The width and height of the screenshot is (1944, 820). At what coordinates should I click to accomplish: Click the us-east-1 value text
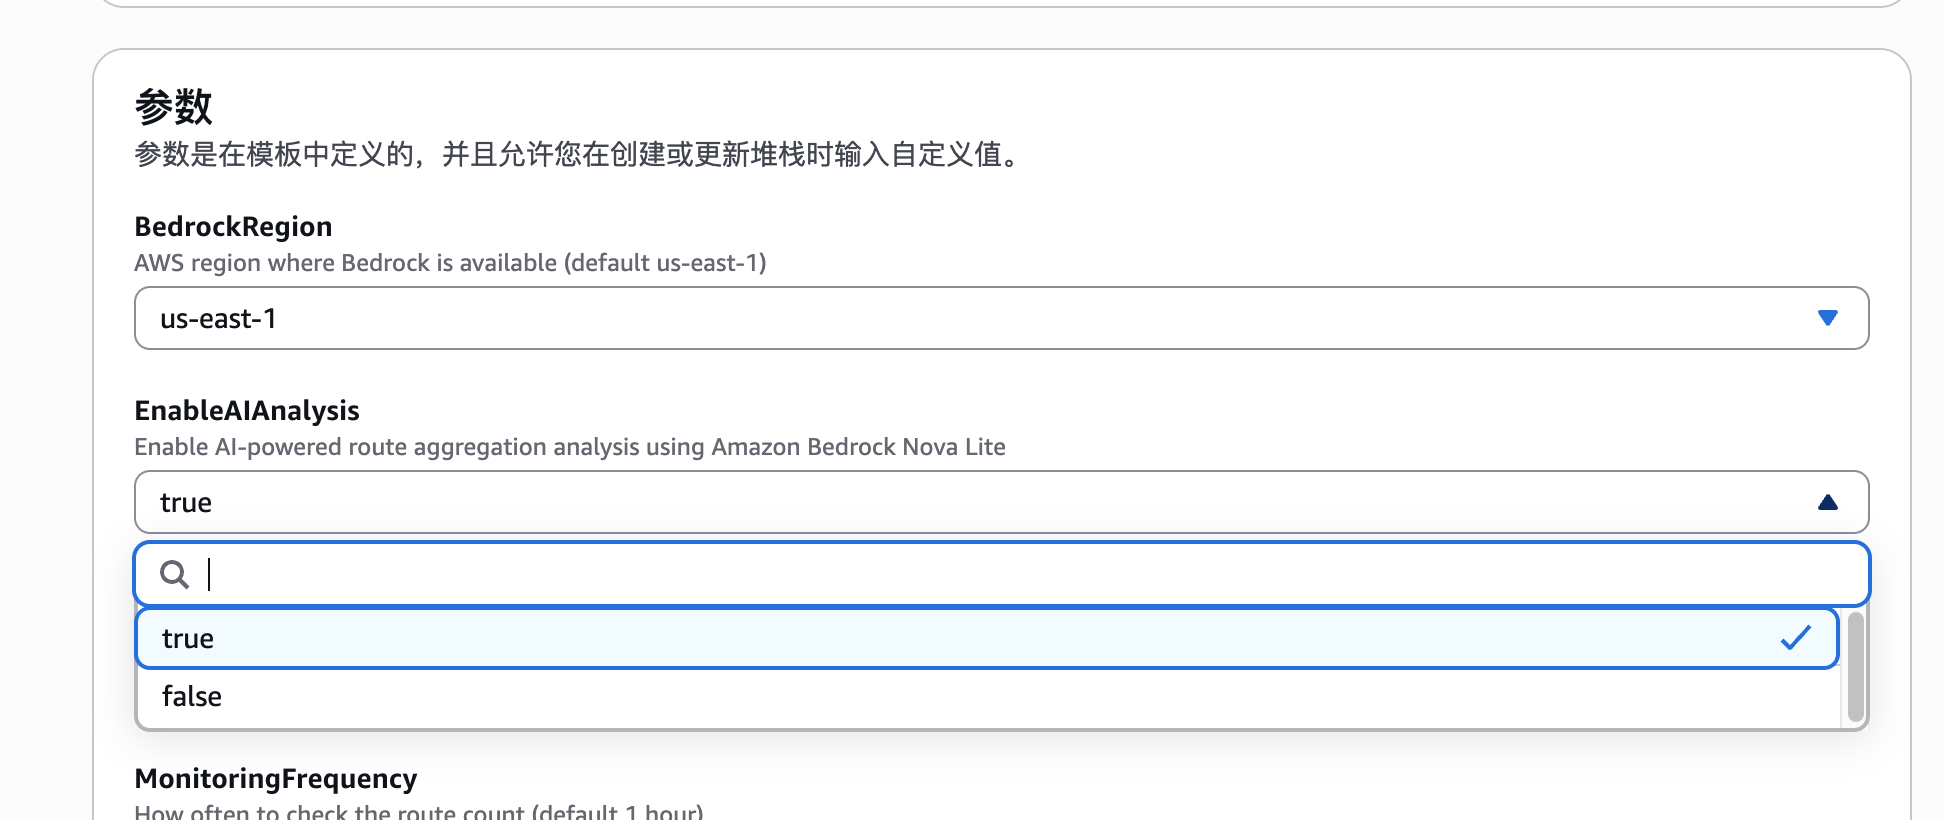coord(218,318)
